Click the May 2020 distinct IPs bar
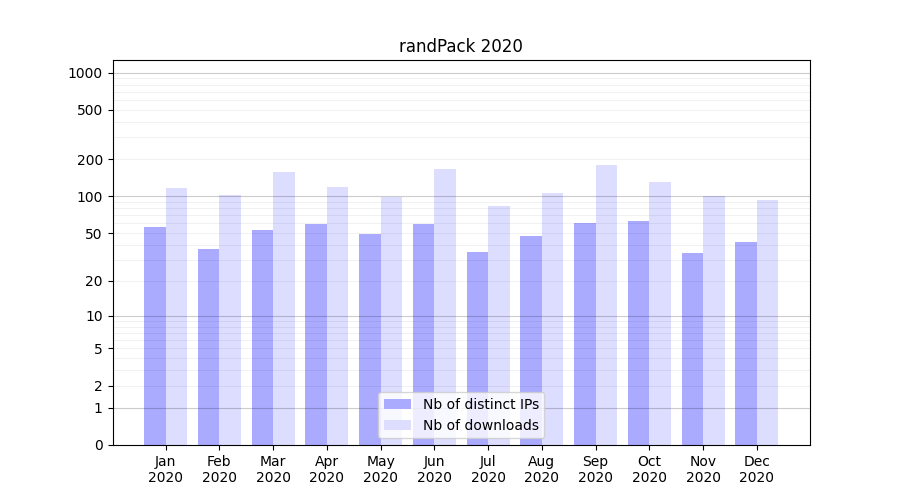This screenshot has height=500, width=900. [x=370, y=339]
